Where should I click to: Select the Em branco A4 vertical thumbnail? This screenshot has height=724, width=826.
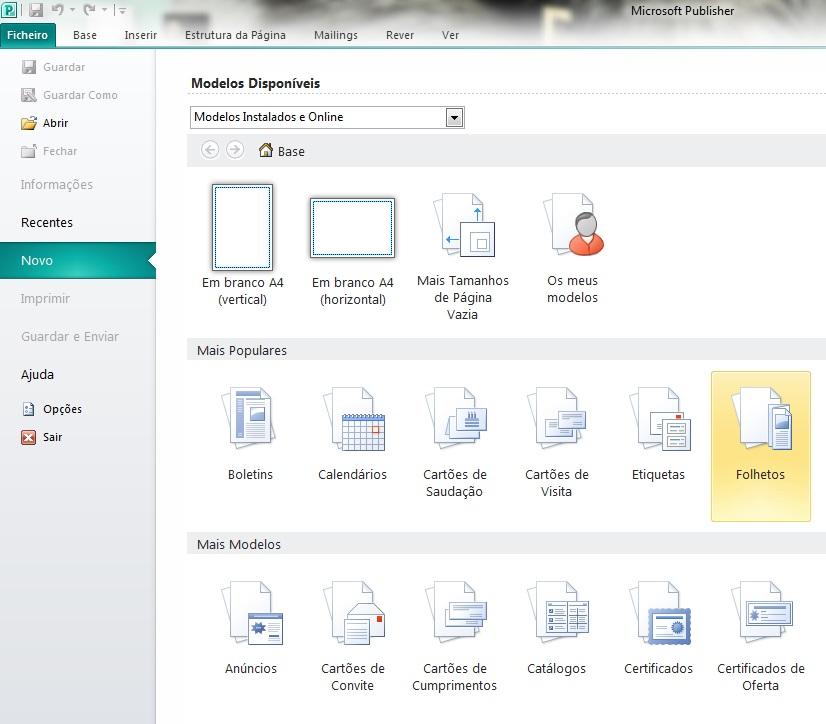[242, 227]
